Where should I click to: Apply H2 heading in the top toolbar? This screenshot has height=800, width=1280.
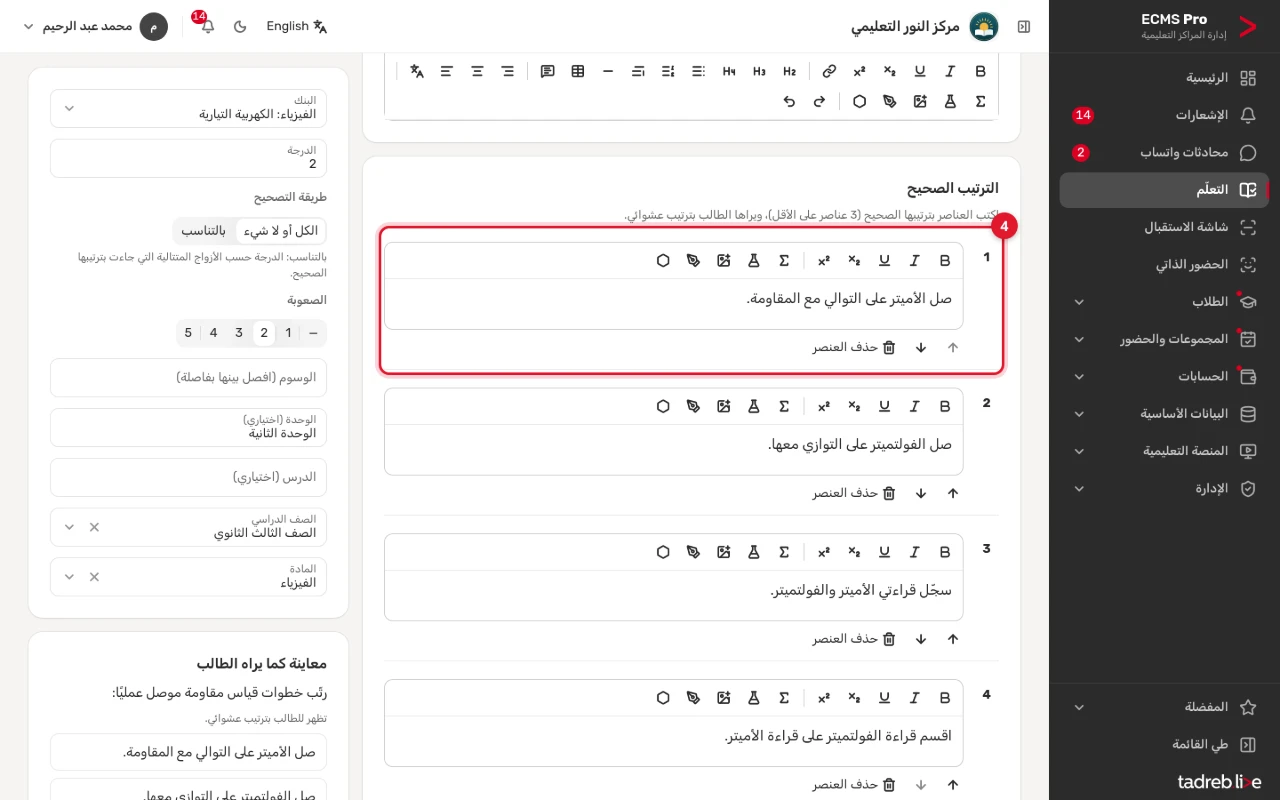point(789,71)
